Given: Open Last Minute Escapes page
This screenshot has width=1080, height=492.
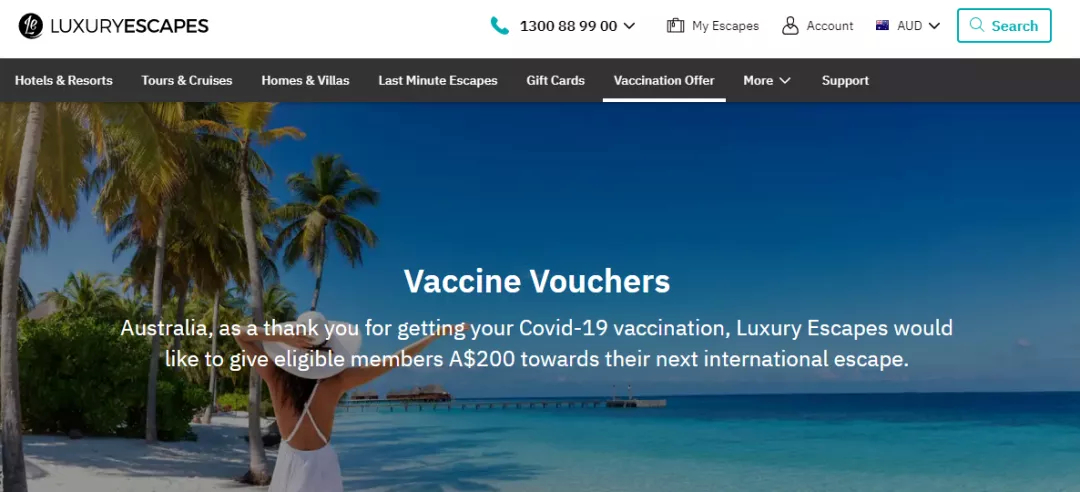Looking at the screenshot, I should [x=437, y=81].
